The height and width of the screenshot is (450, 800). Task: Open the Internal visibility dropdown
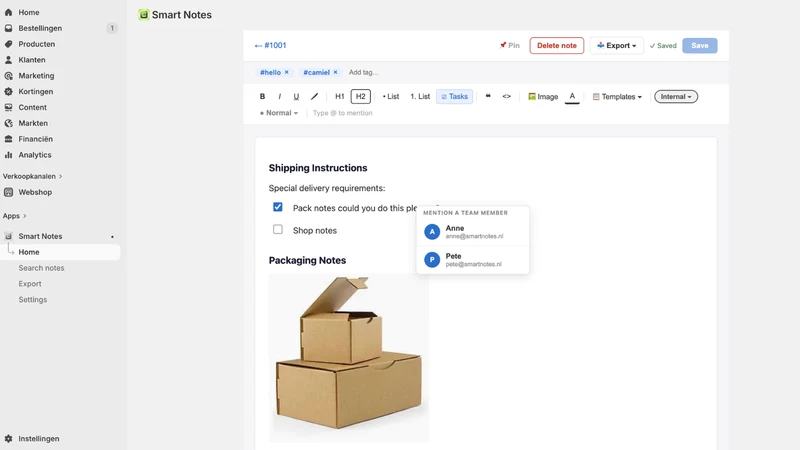point(676,96)
